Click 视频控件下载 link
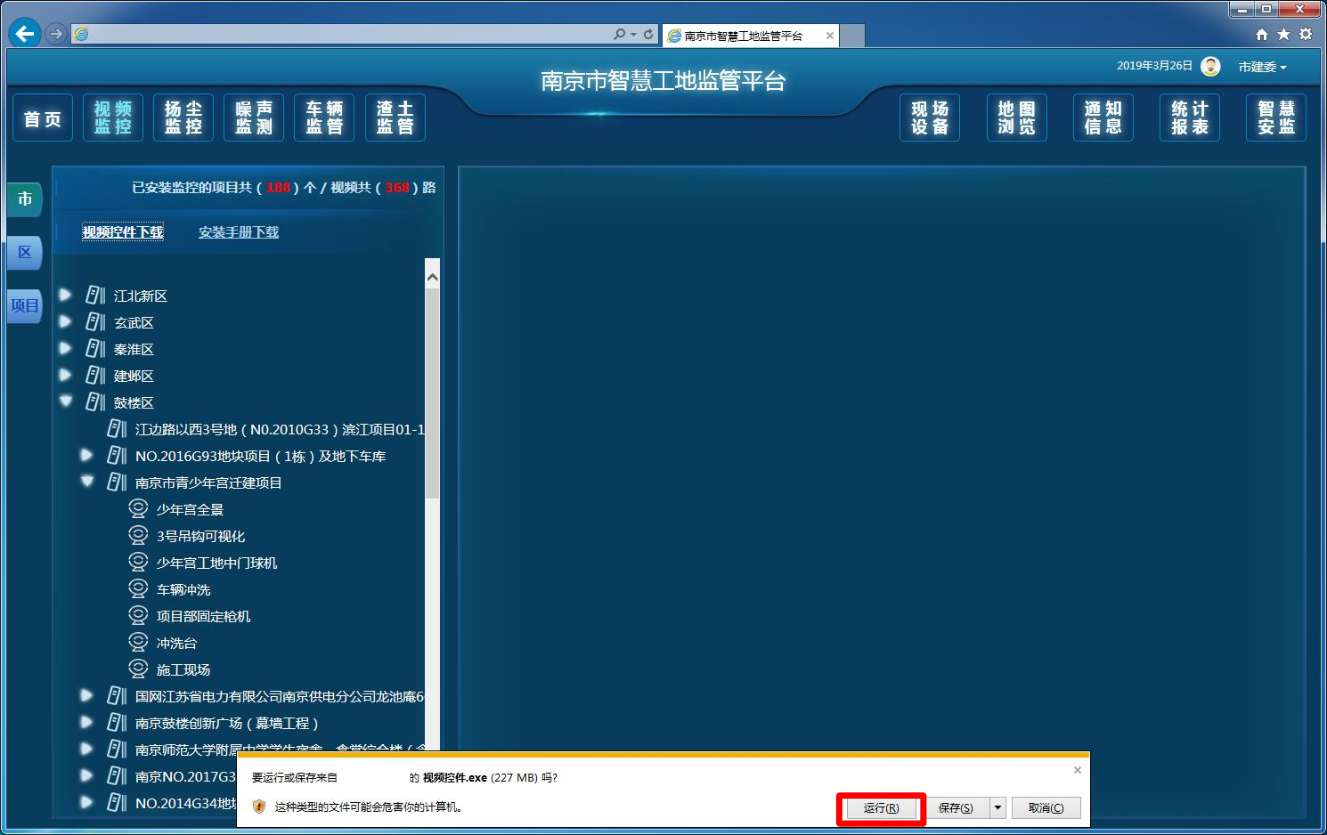Viewport: 1327px width, 835px height. (x=123, y=232)
